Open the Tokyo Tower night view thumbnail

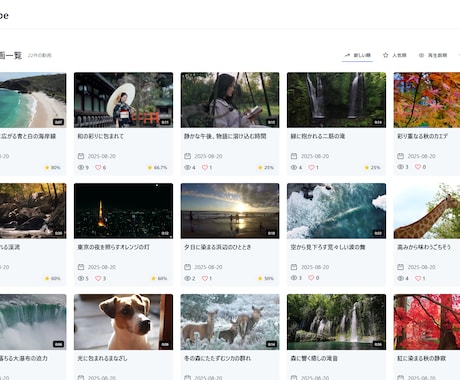[x=123, y=211]
